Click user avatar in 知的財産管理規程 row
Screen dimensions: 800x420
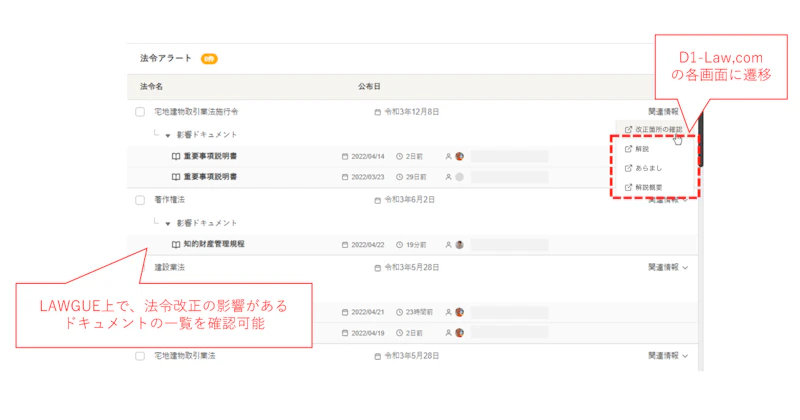pyautogui.click(x=460, y=244)
